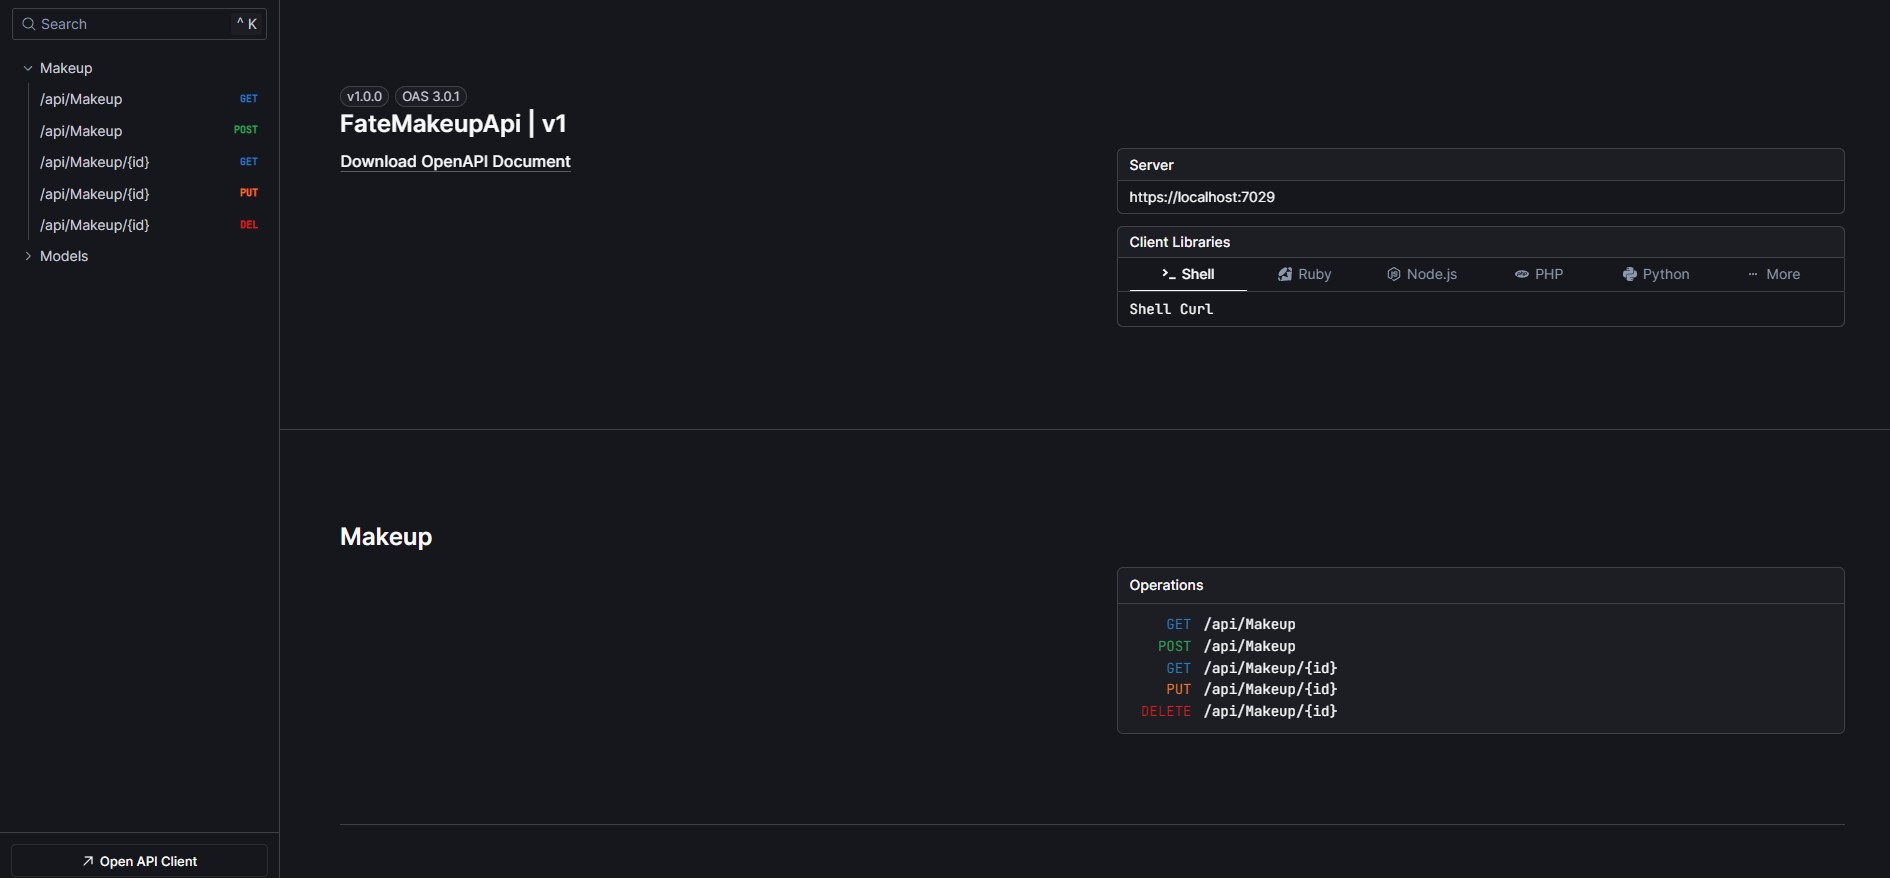This screenshot has width=1890, height=878.
Task: Click the search magnifier icon
Action: coord(29,24)
